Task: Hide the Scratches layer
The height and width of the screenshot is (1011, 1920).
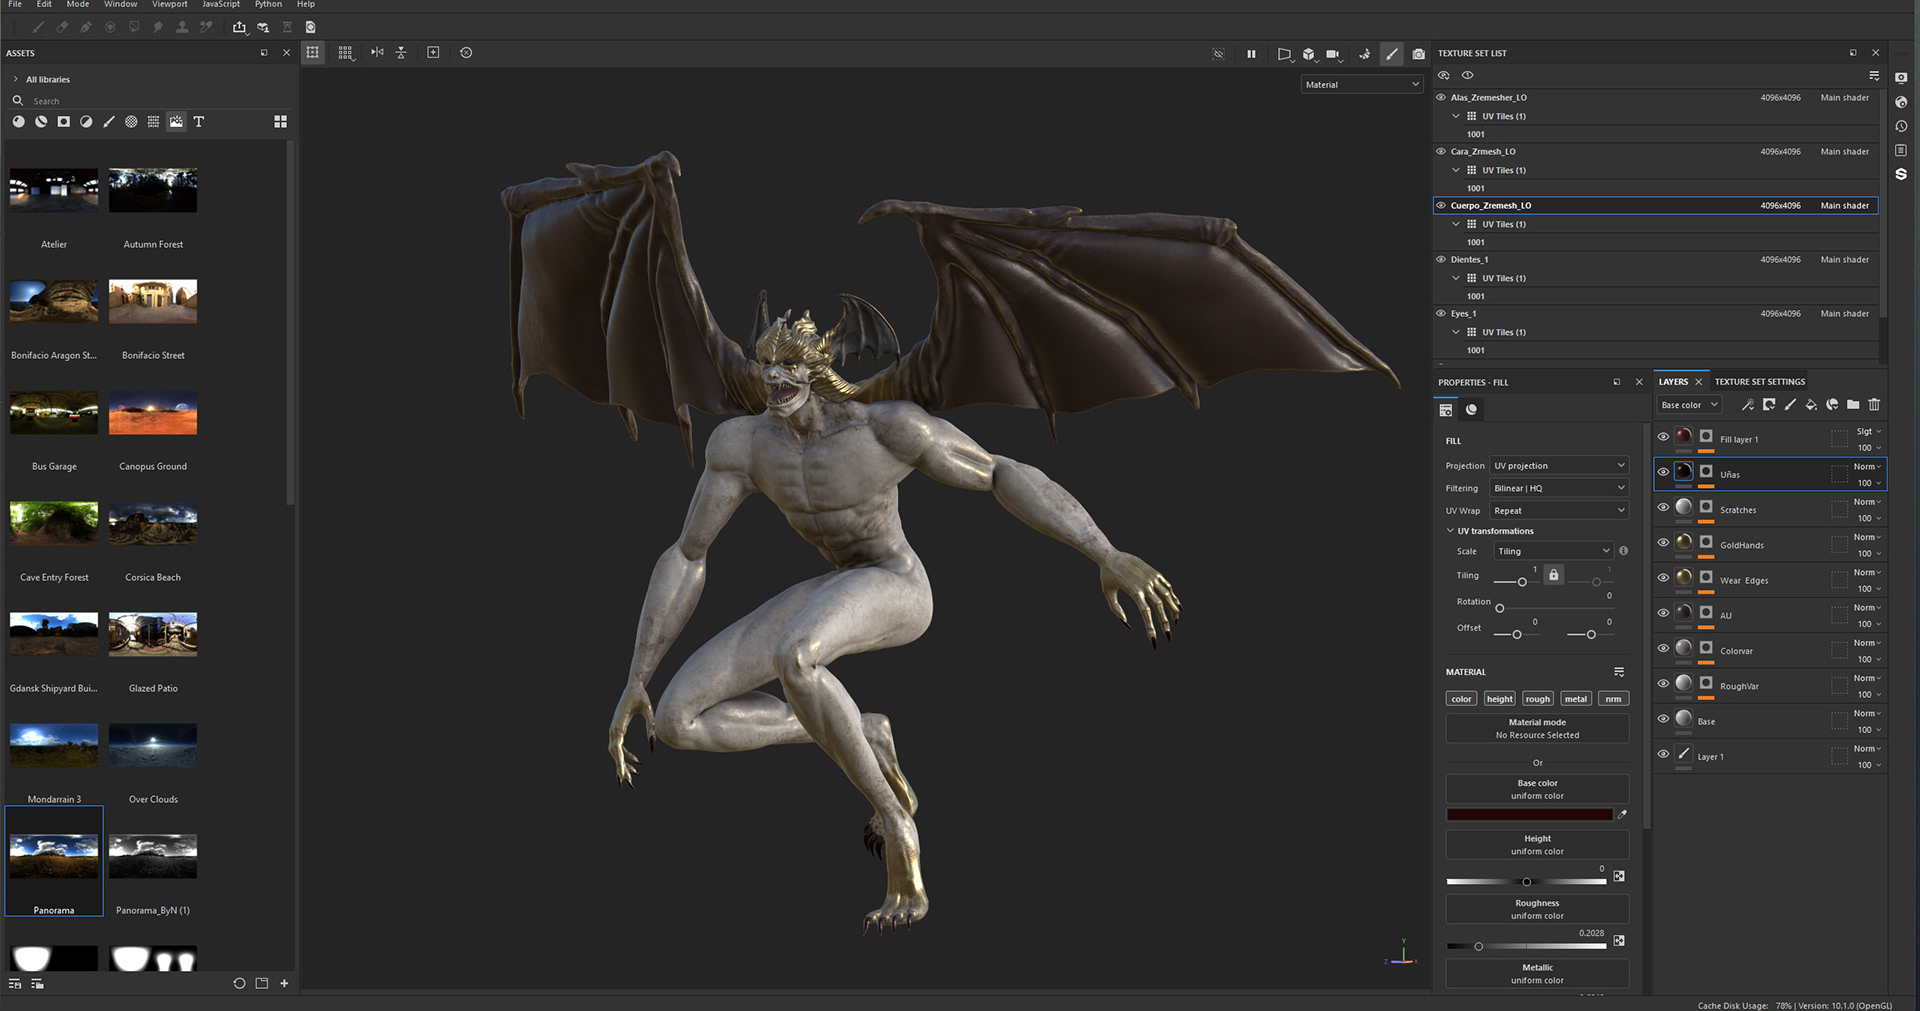Action: 1663,508
